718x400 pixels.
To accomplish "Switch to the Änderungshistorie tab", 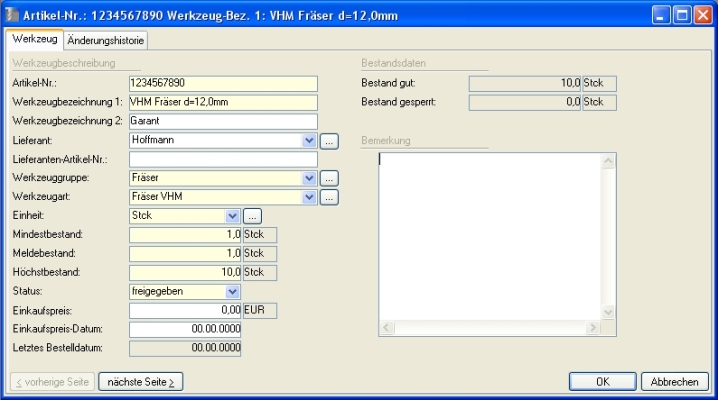I will pos(106,39).
